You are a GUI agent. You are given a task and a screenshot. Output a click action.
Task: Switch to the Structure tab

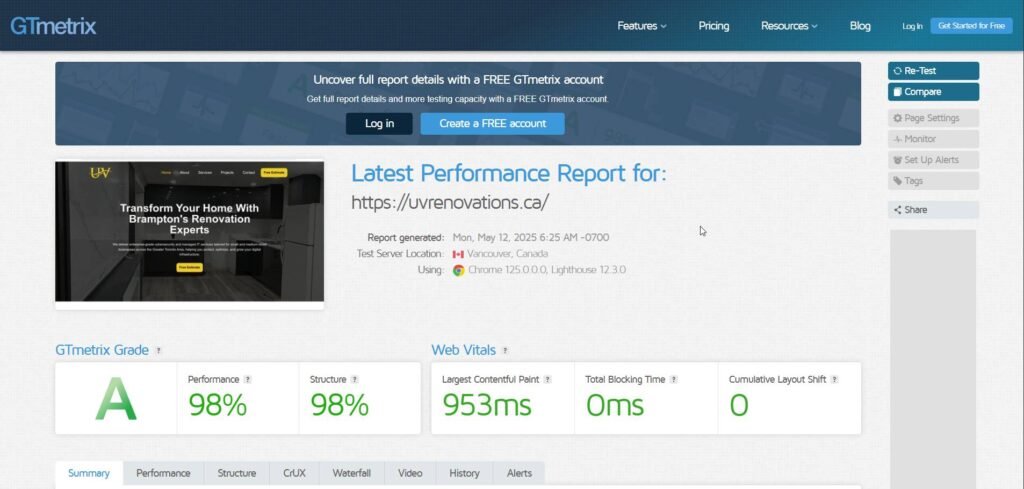tap(236, 473)
